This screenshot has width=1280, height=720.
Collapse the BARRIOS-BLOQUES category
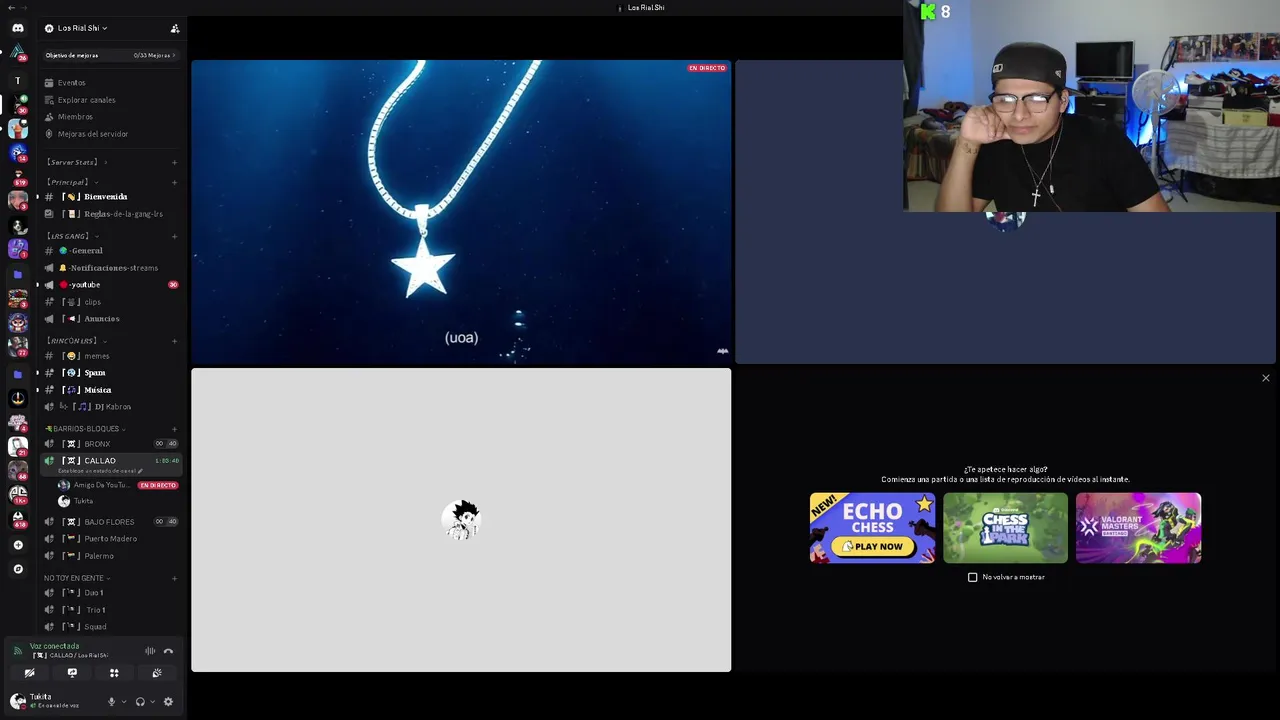point(84,429)
